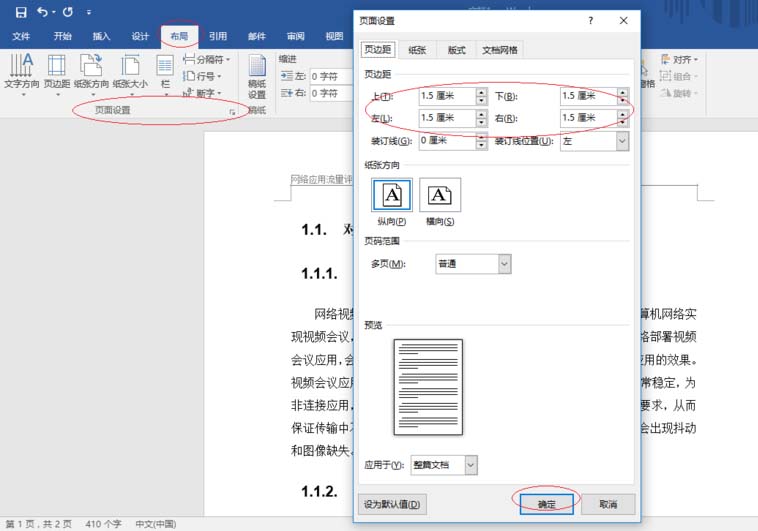Open the 纸张大小 paper size tool

pyautogui.click(x=131, y=74)
